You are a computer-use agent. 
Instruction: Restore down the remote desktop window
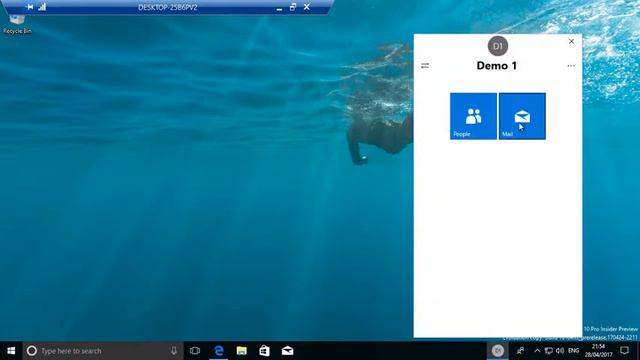tap(293, 7)
